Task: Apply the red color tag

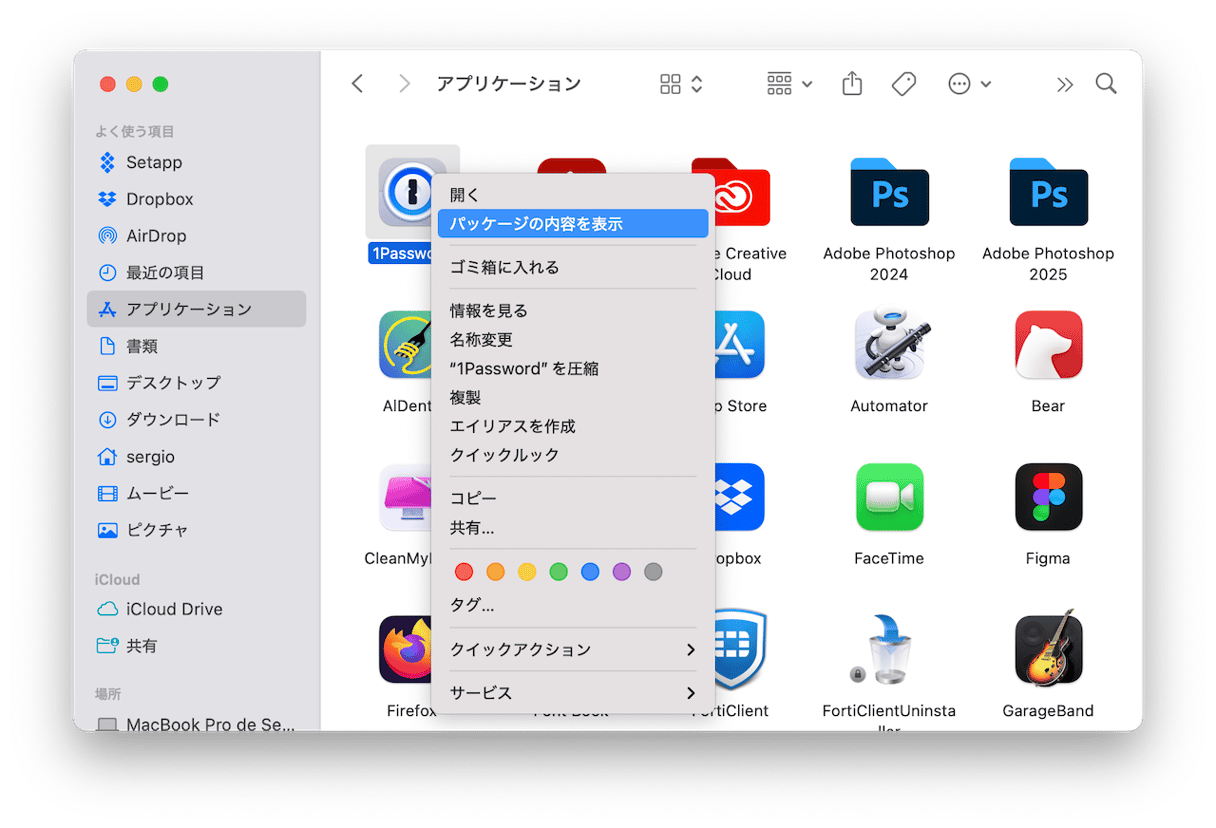Action: pyautogui.click(x=464, y=572)
